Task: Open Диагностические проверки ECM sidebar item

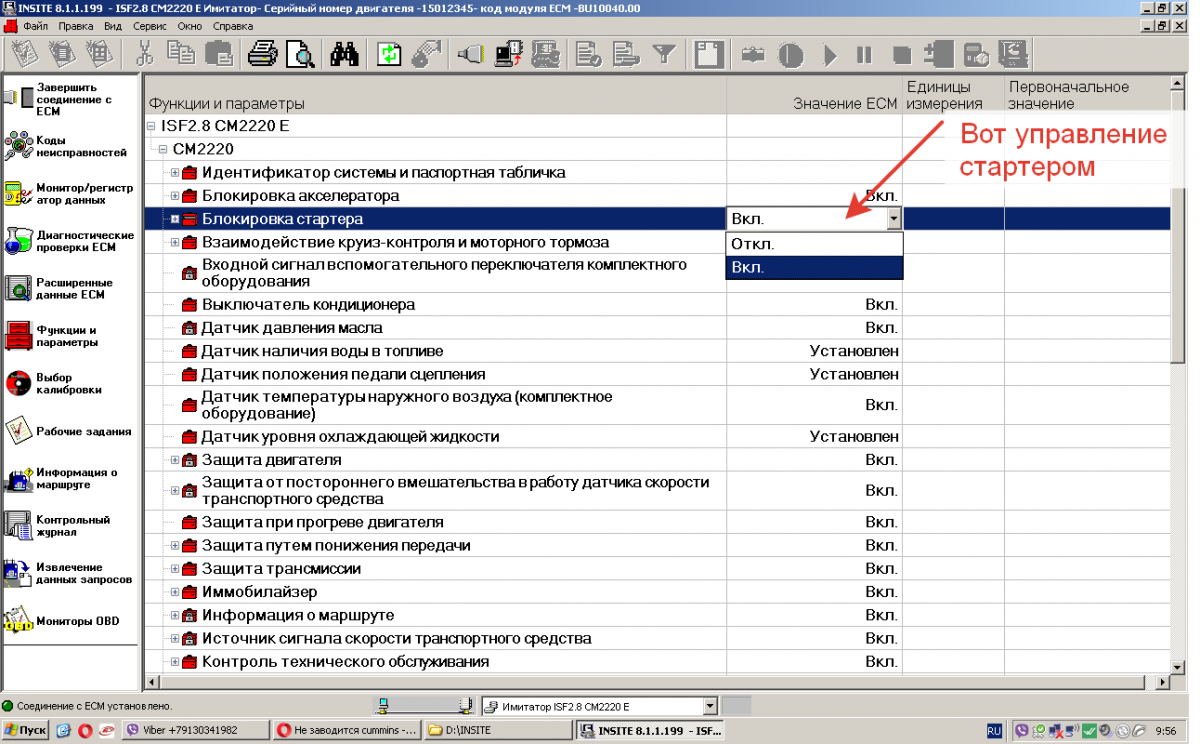Action: (68, 240)
